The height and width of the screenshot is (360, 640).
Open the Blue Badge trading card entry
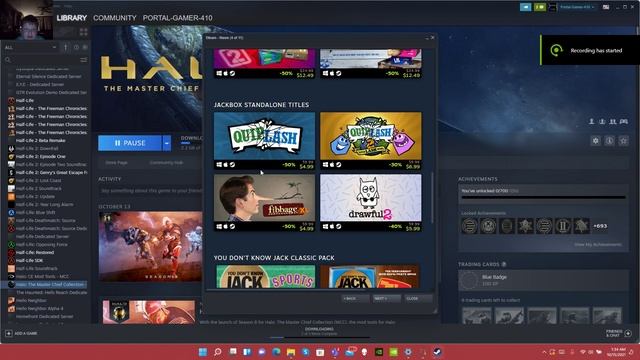[544, 280]
